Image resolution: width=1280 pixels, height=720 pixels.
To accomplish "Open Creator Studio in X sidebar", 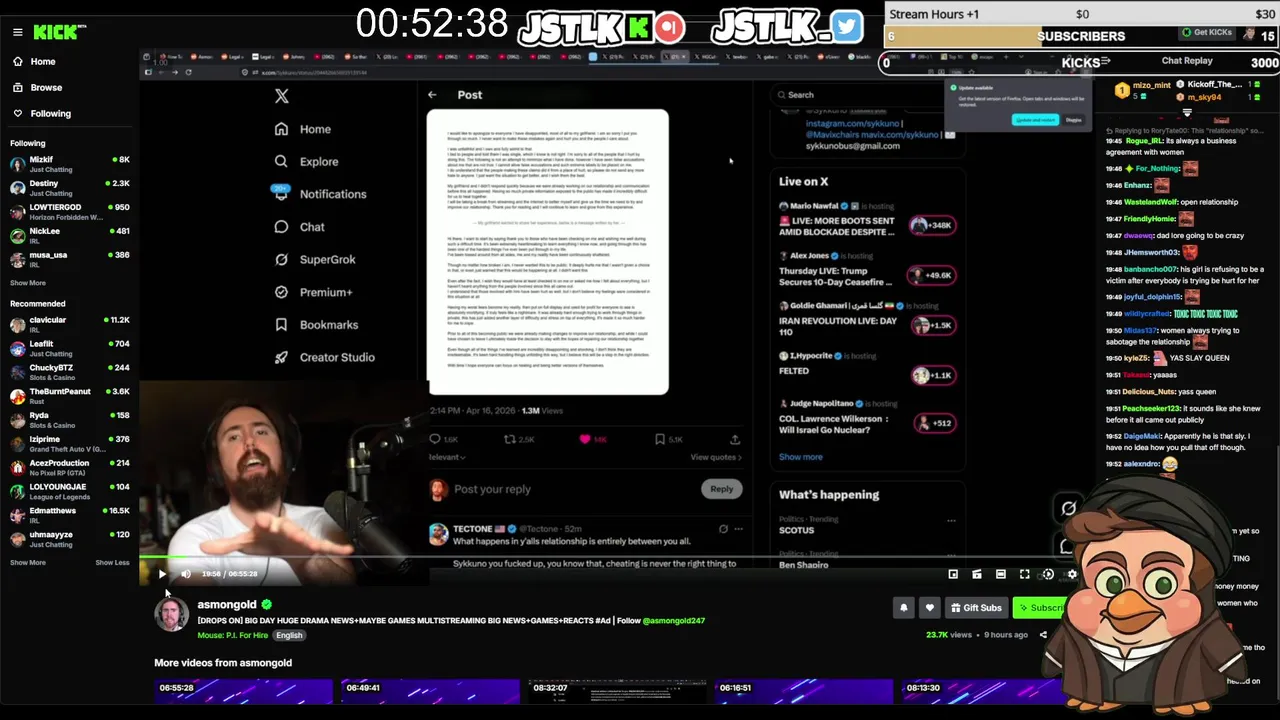I will (325, 357).
